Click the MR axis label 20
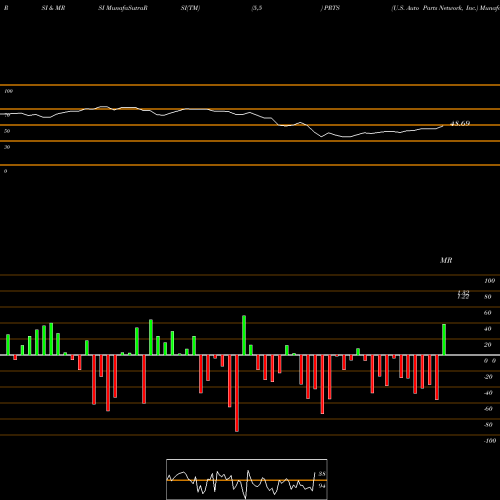Image resolution: width=500 pixels, height=500 pixels. click(488, 345)
